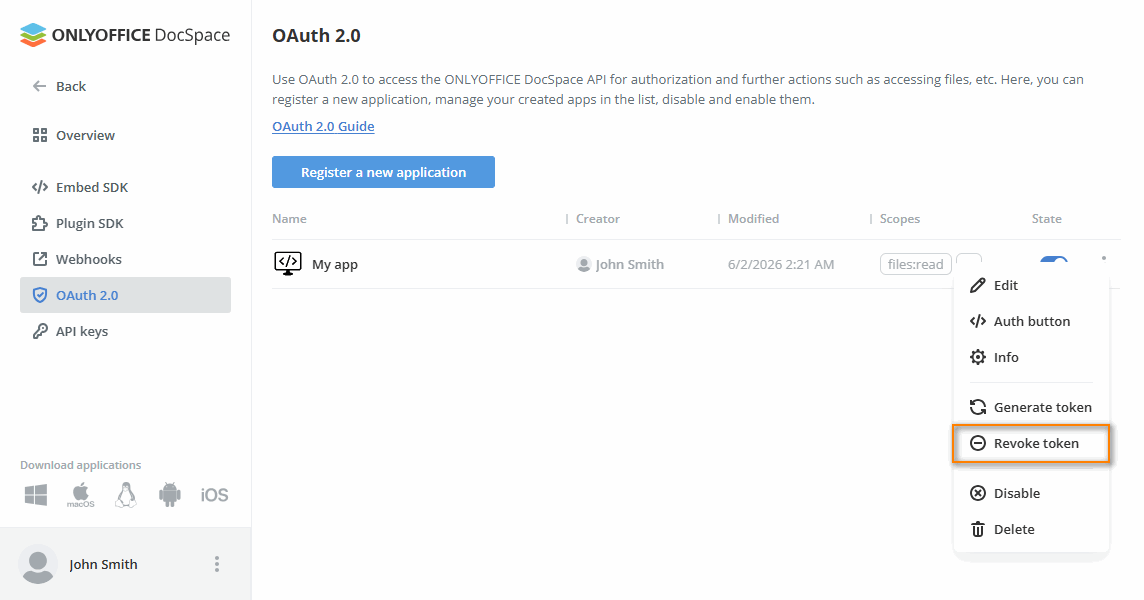Open profile options three-dot menu

point(217,564)
